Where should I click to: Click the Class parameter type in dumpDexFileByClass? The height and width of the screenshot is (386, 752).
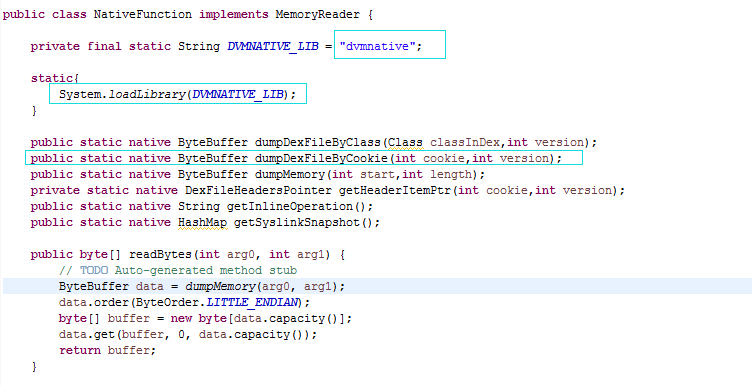point(405,142)
